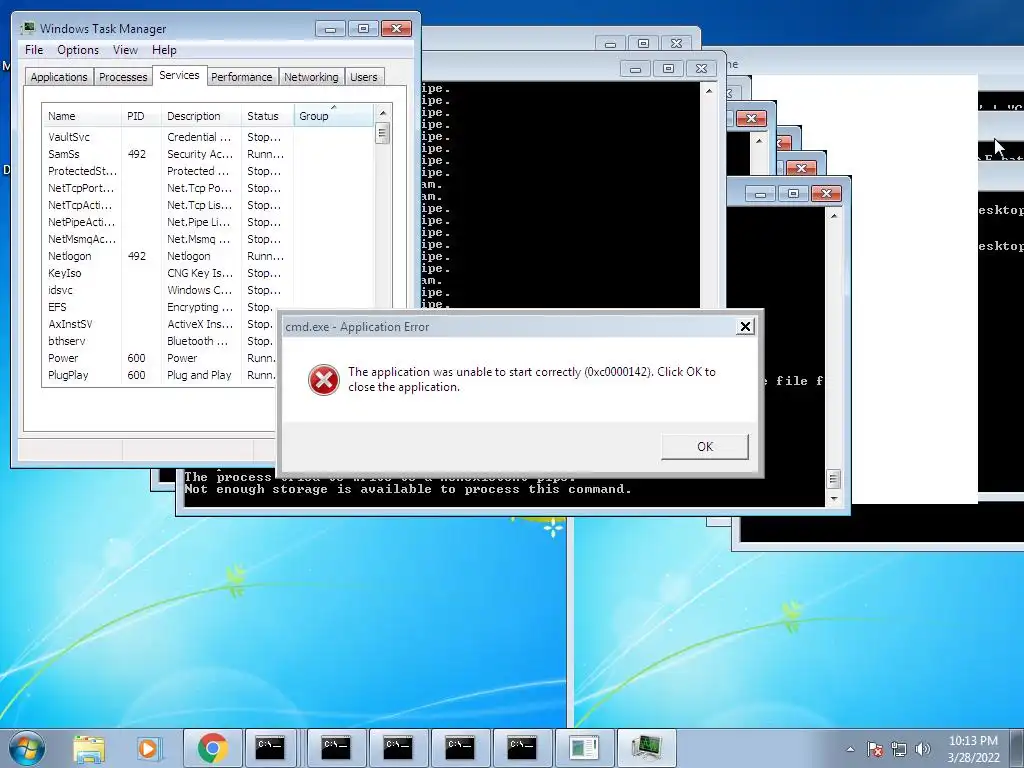Select the EFS service row
The width and height of the screenshot is (1024, 768).
pos(160,307)
